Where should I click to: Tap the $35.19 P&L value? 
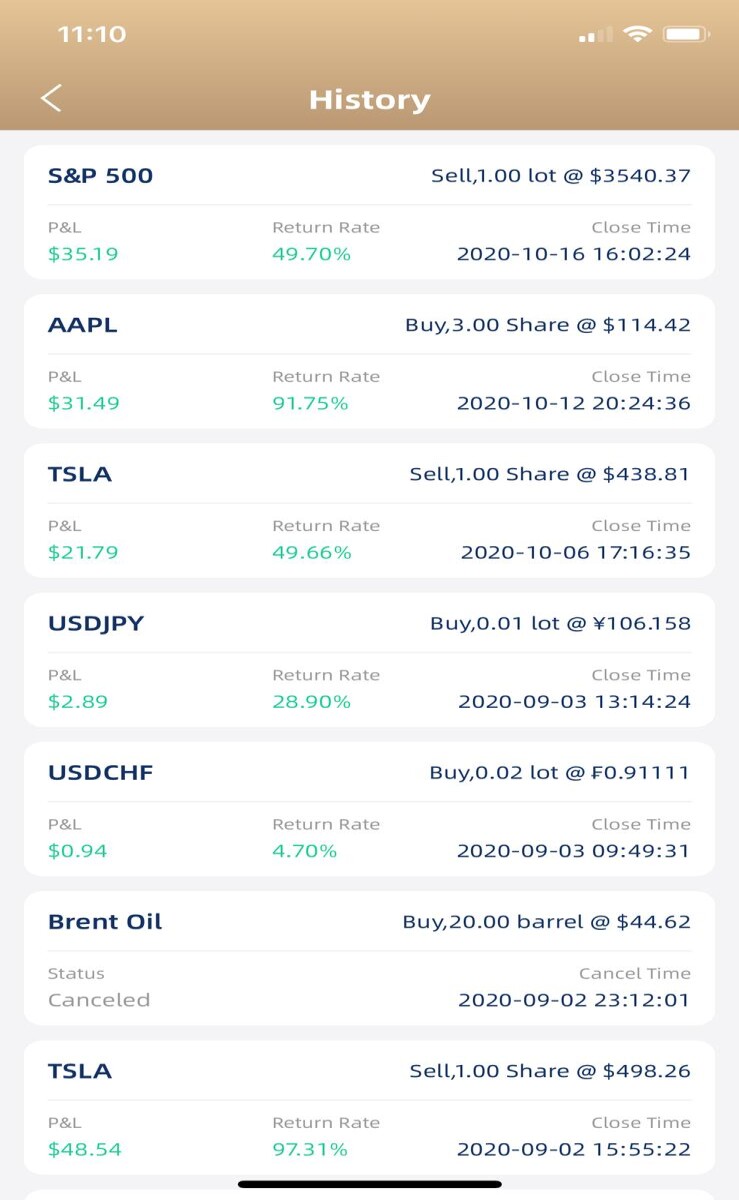[x=83, y=254]
